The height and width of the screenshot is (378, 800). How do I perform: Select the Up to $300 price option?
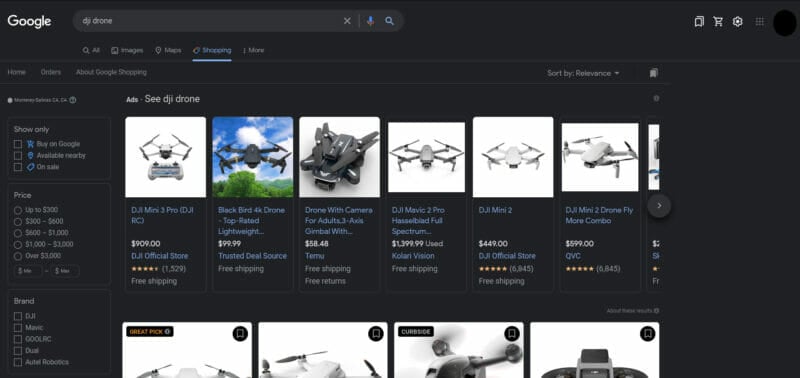[x=18, y=210]
